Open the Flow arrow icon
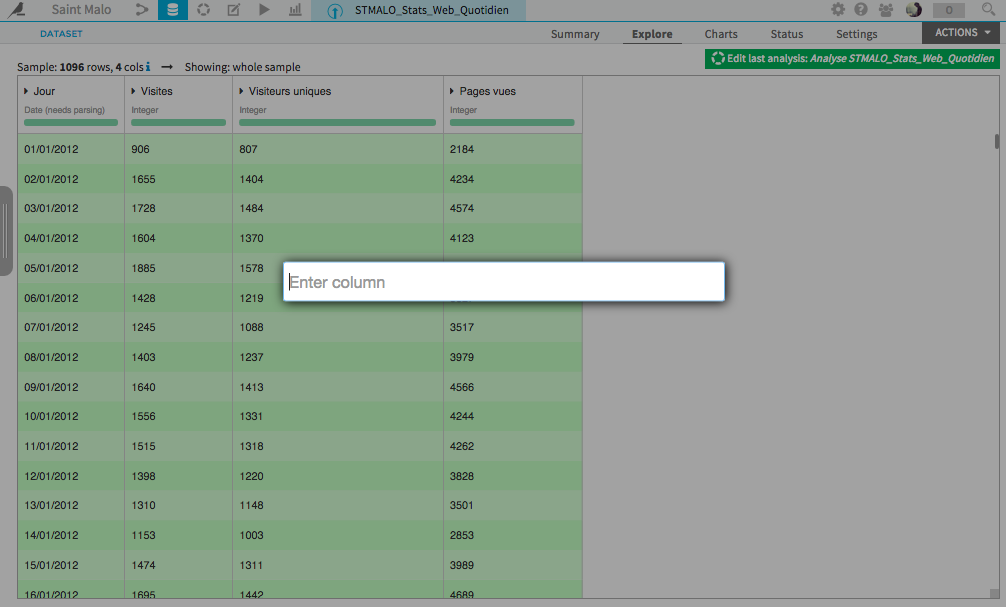Image resolution: width=1006 pixels, height=607 pixels. [142, 10]
